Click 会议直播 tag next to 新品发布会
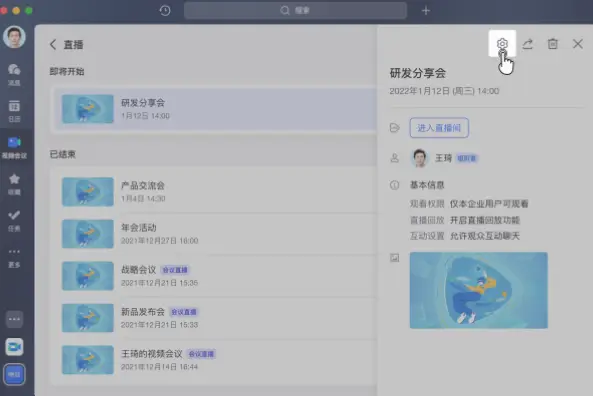Viewport: 593px width, 396px height. 184,312
